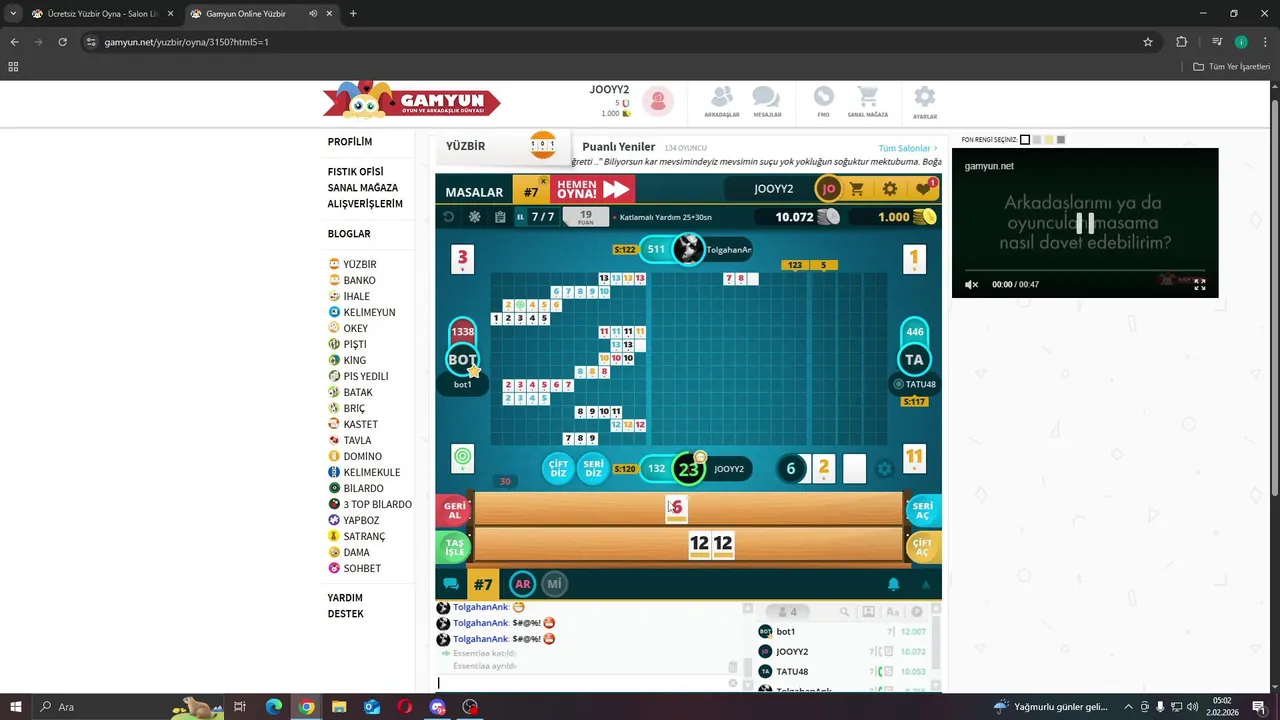1280x720 pixels.
Task: Select the #7 tab in bottom chat bar
Action: coord(483,584)
